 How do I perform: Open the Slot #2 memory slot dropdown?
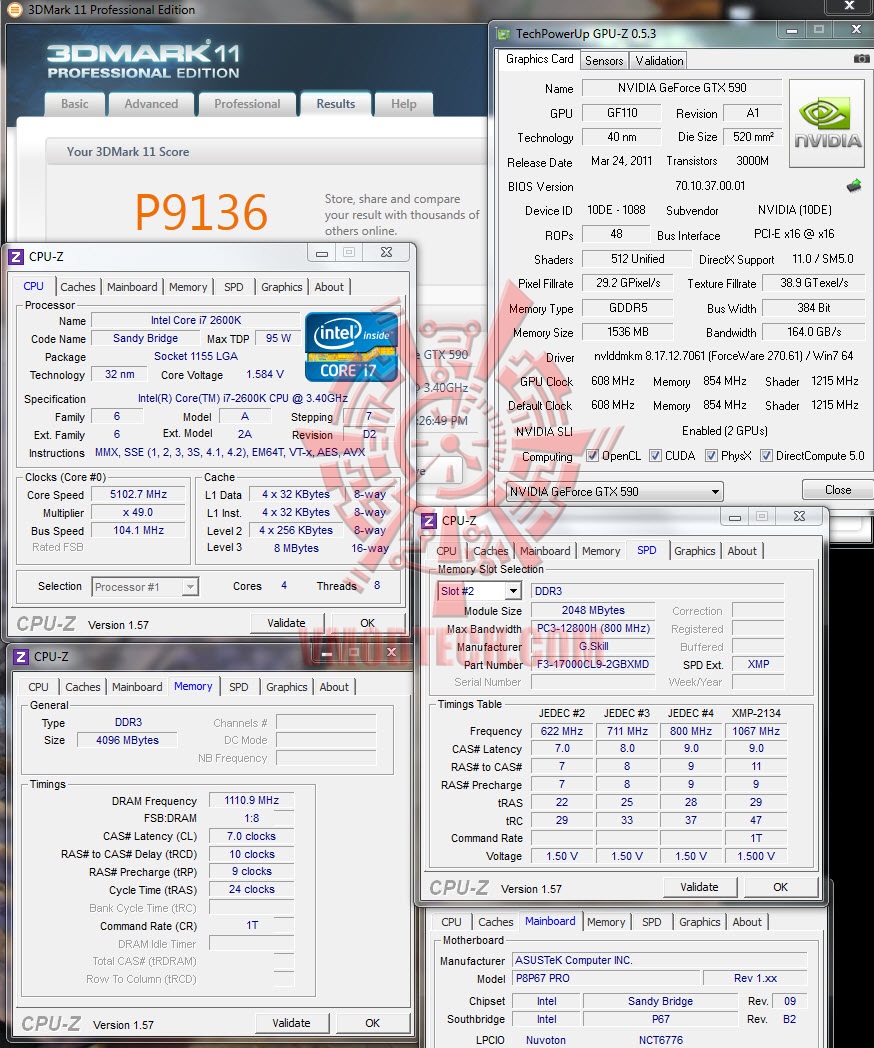point(479,591)
